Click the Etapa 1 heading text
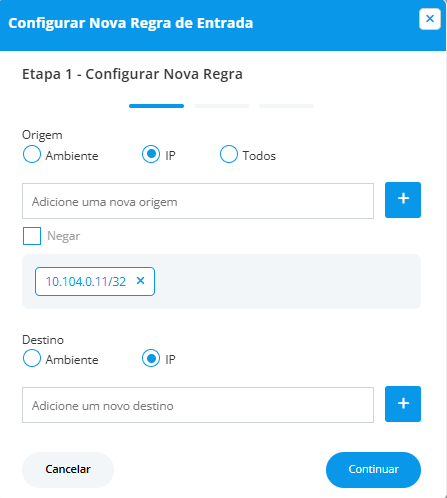 tap(132, 74)
